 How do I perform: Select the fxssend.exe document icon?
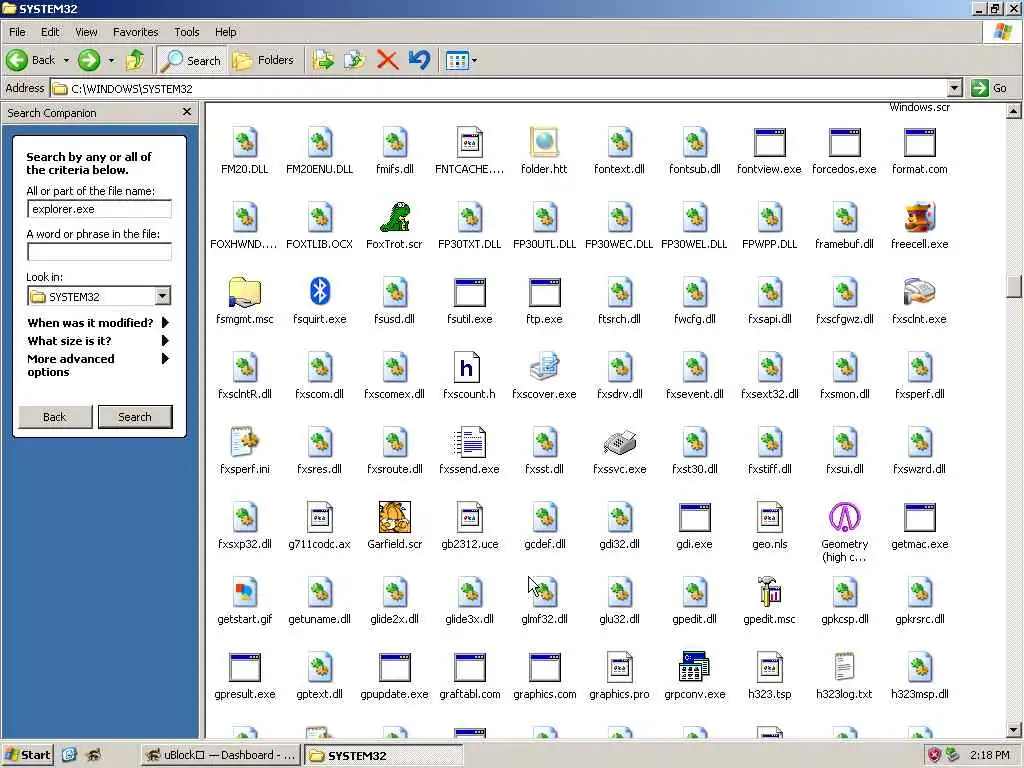(x=470, y=442)
